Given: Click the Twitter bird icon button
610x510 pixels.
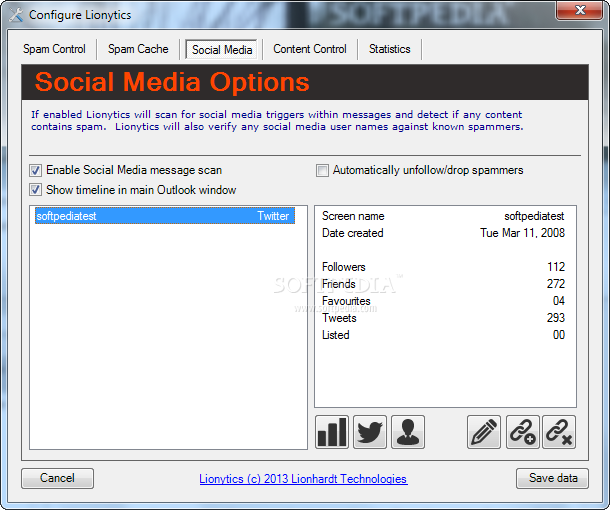Looking at the screenshot, I should (x=370, y=432).
